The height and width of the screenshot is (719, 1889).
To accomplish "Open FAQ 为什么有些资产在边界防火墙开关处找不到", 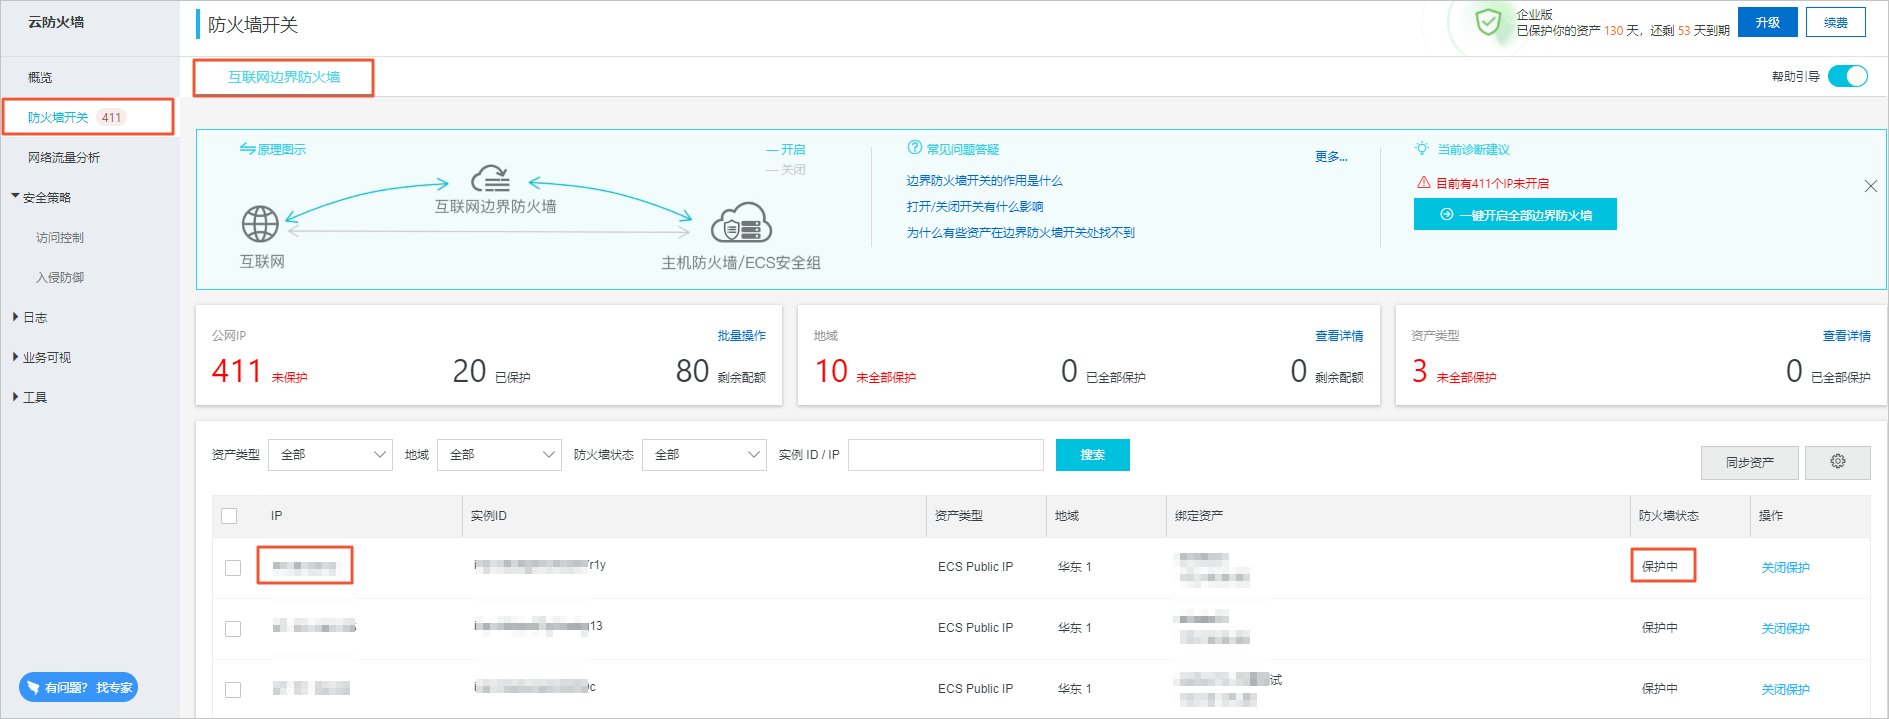I will tap(1020, 232).
